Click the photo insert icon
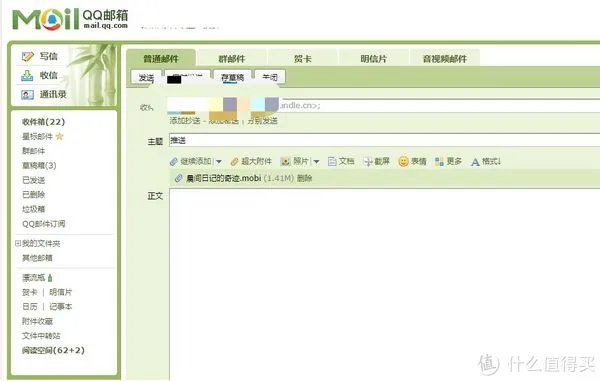This screenshot has width=600, height=381. (285, 162)
